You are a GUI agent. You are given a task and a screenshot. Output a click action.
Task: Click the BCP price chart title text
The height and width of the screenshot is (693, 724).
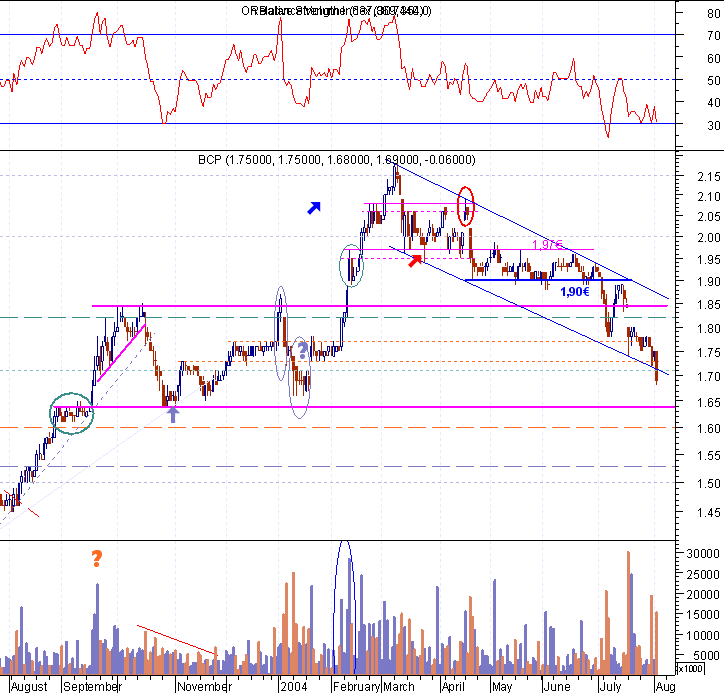coord(337,160)
